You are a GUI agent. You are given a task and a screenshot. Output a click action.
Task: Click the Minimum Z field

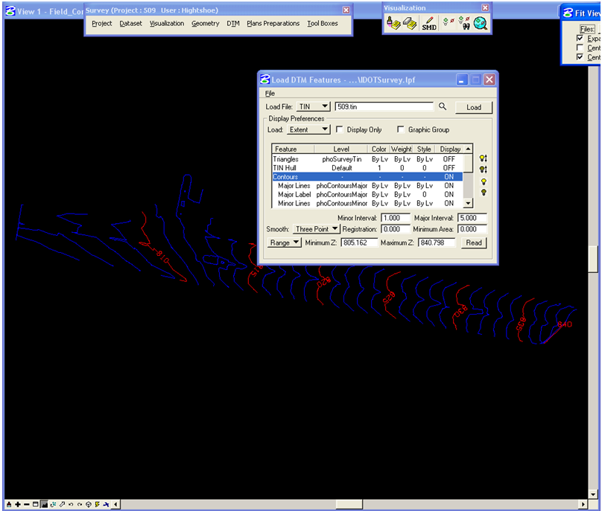point(359,243)
